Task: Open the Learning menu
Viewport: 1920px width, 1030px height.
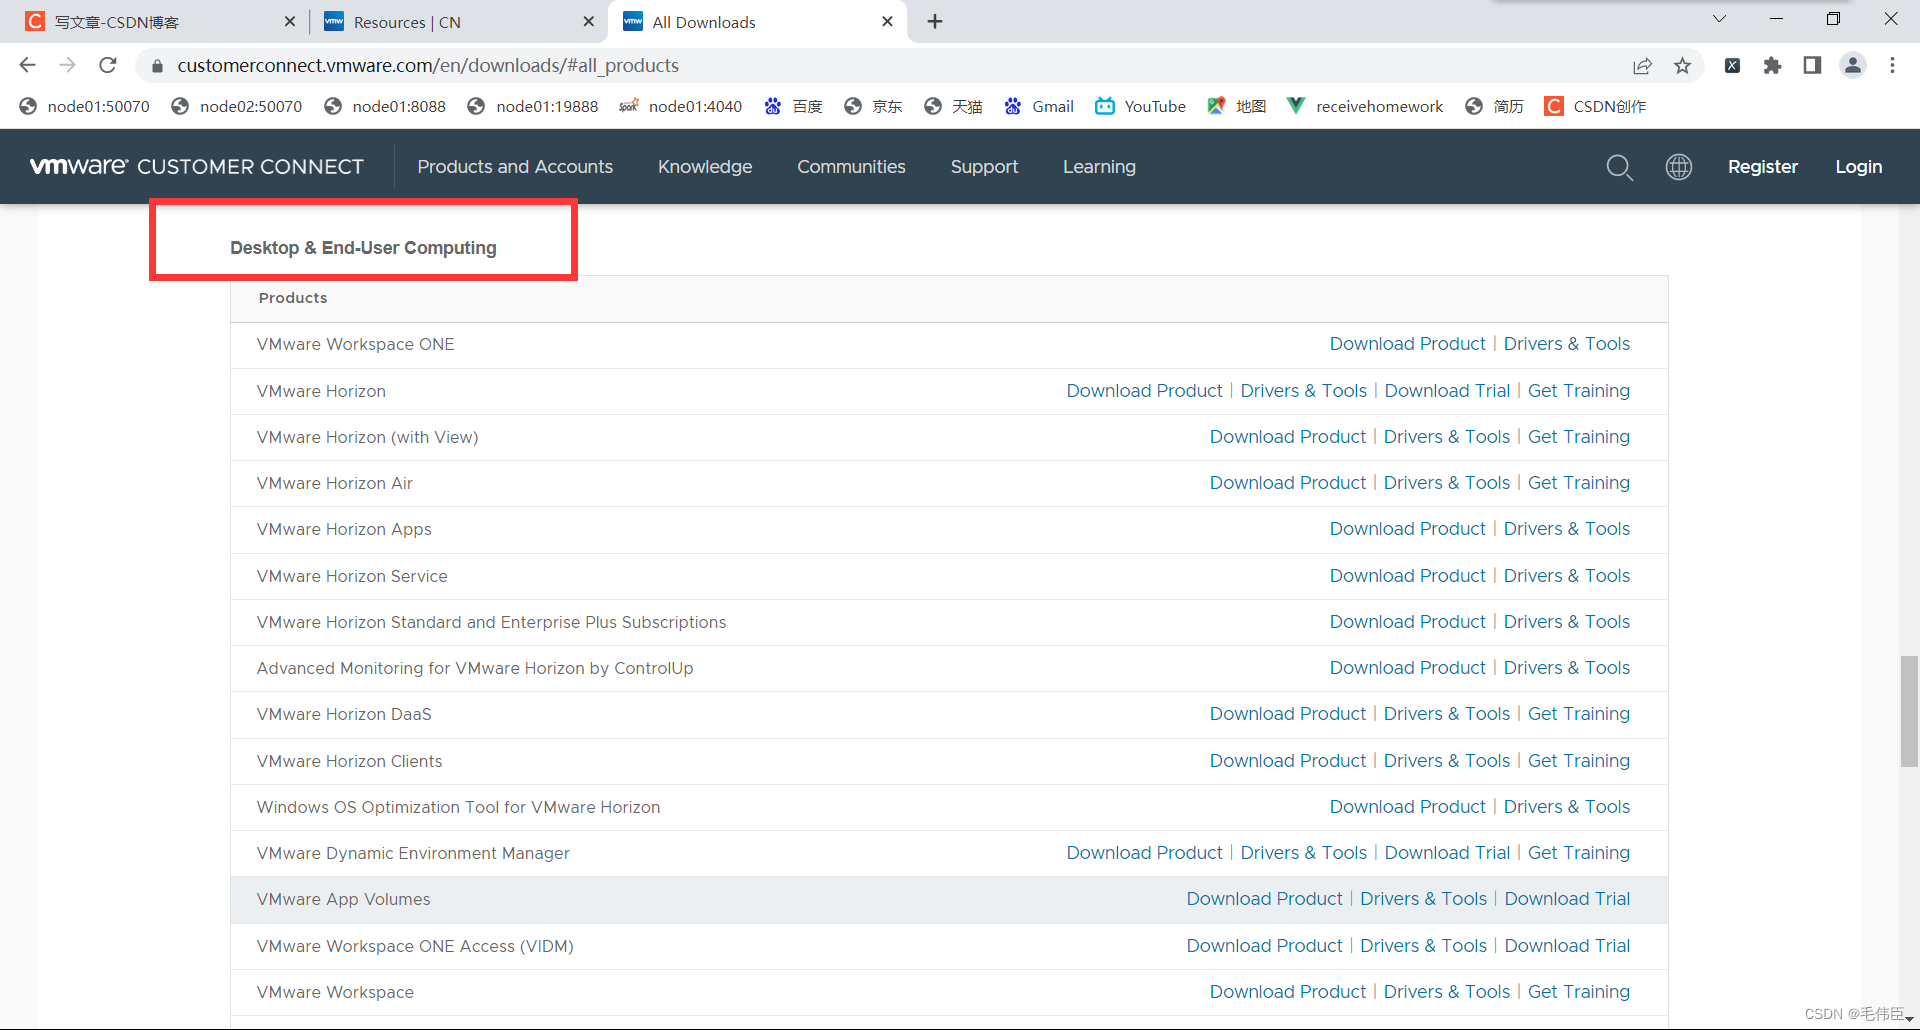Action: click(x=1099, y=167)
